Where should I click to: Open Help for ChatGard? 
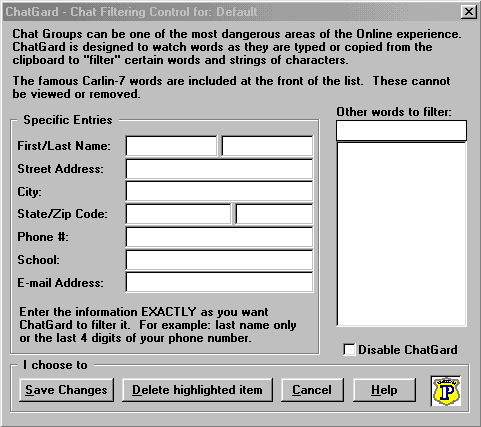click(384, 390)
